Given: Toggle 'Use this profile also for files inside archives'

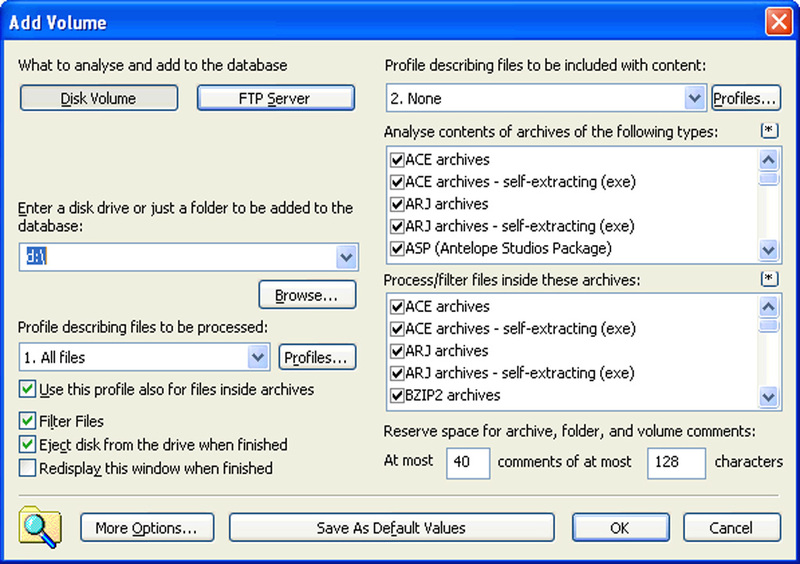Looking at the screenshot, I should [x=28, y=389].
